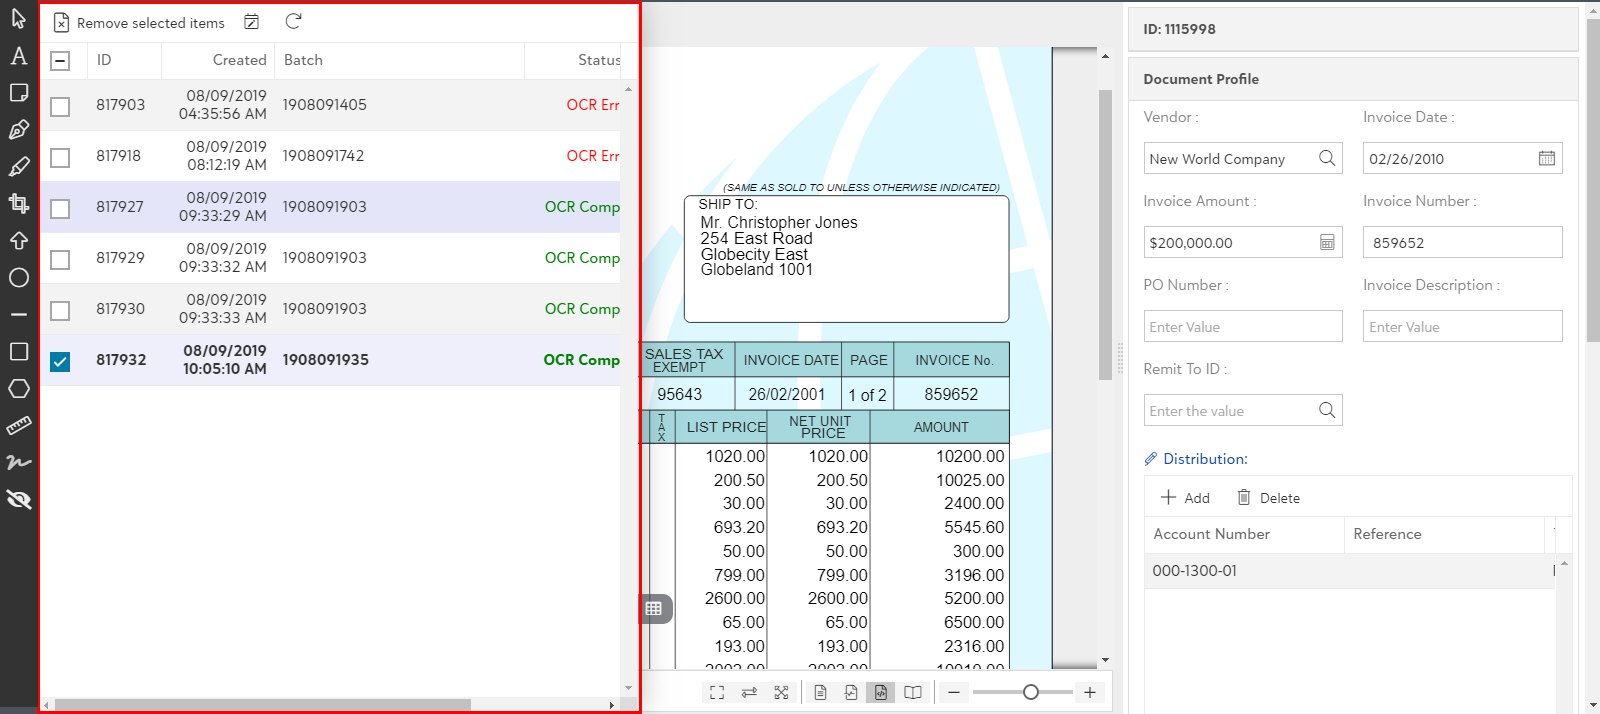1600x714 pixels.
Task: Uncheck the checkbox for item 817932
Action: [60, 361]
